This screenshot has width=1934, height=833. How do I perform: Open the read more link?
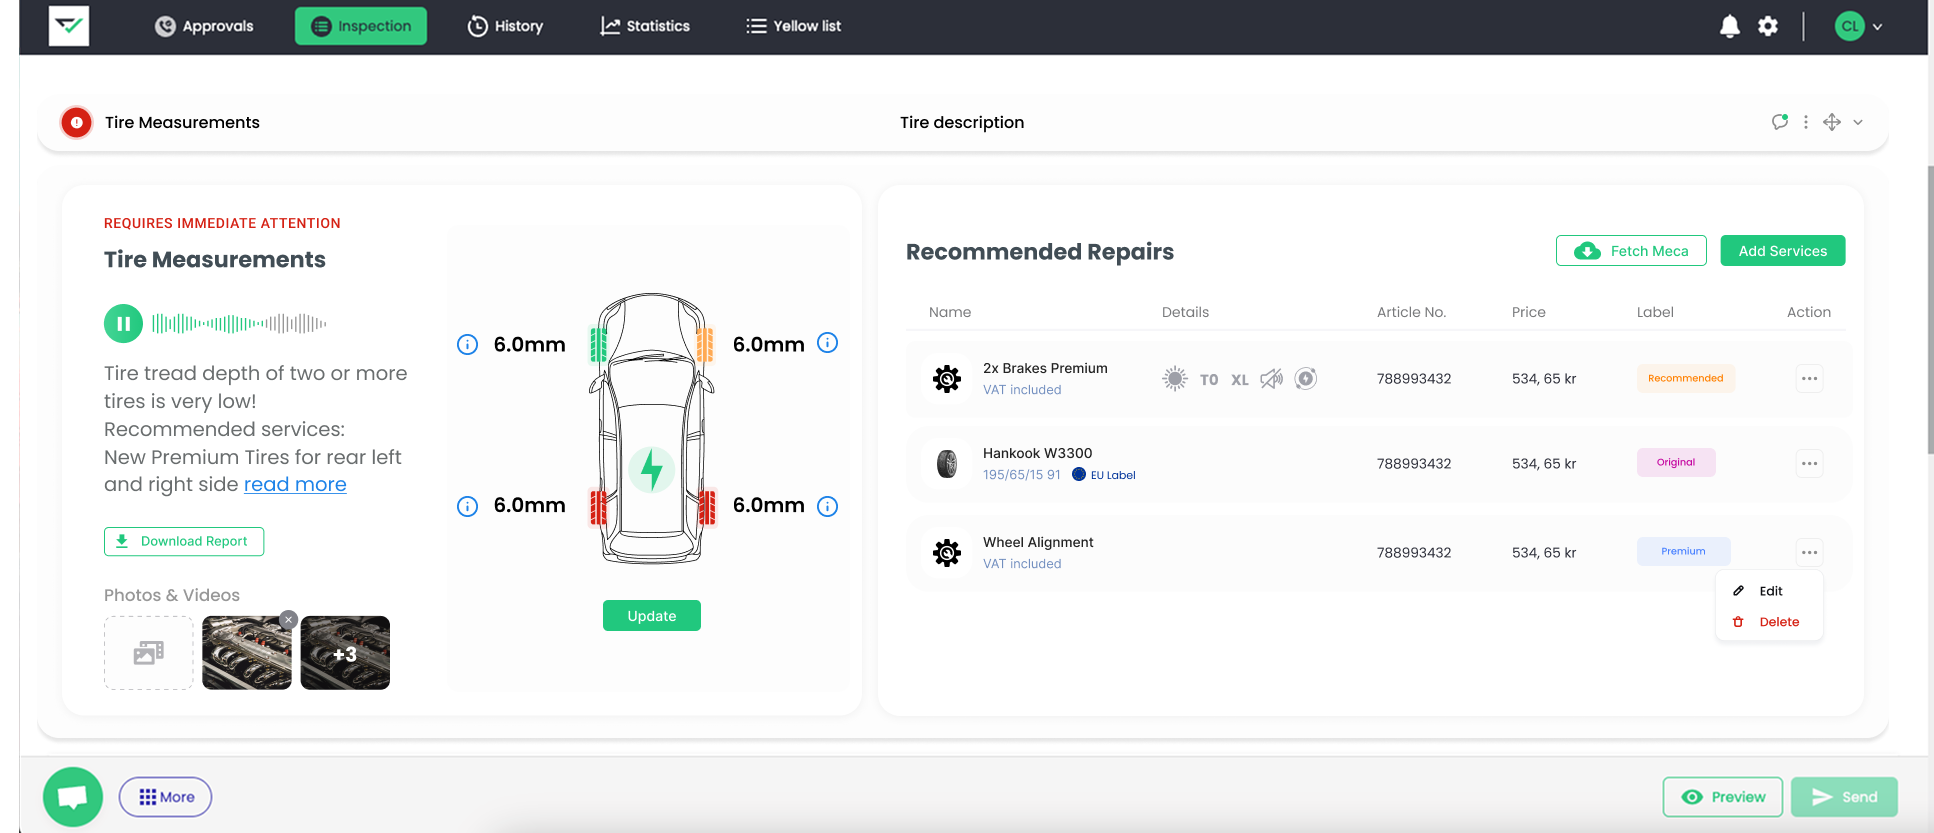[295, 484]
